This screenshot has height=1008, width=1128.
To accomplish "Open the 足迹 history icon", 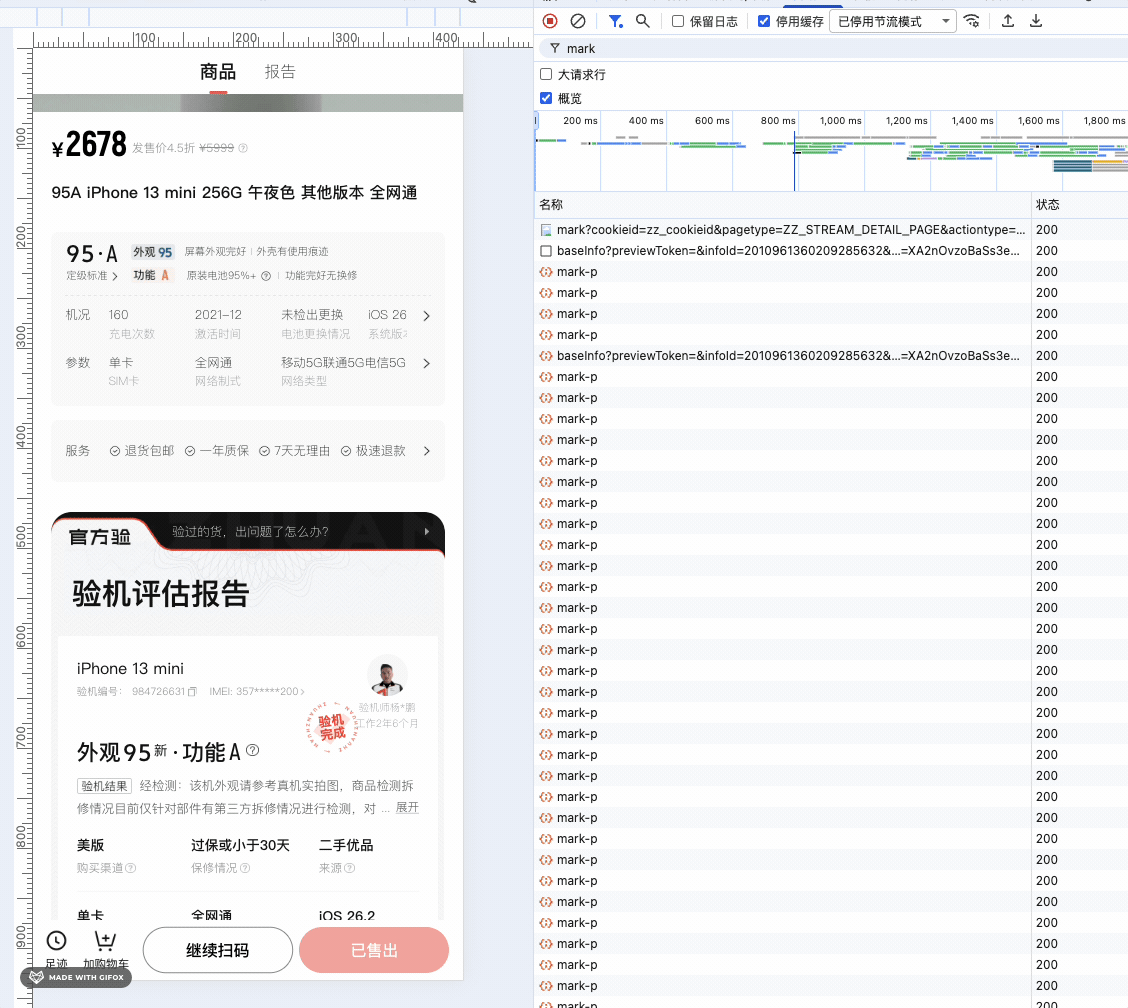I will pos(56,941).
